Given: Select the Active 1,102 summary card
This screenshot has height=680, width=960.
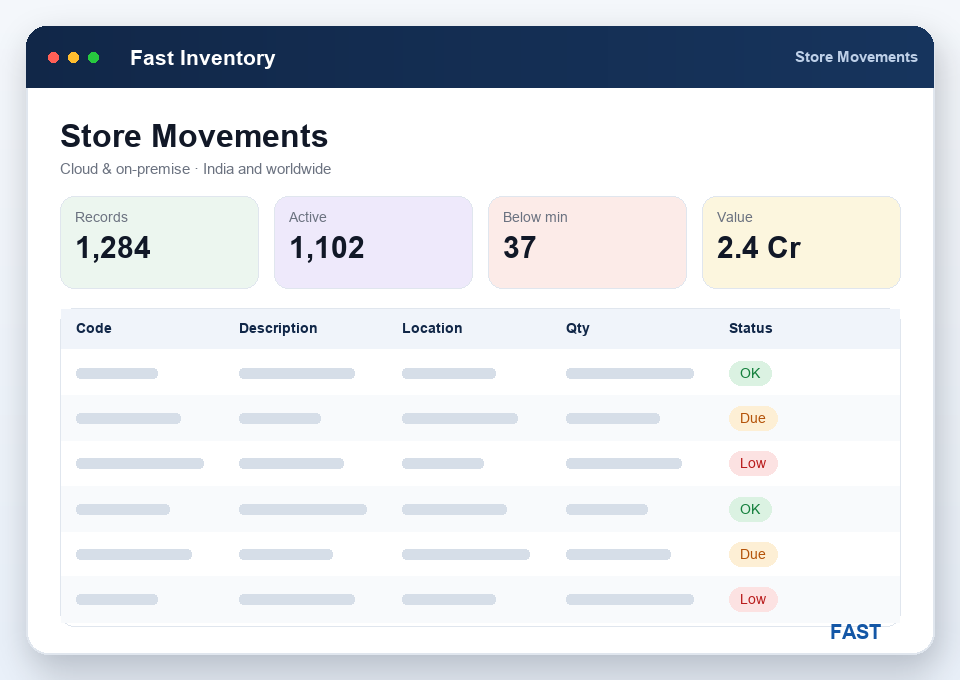Looking at the screenshot, I should (x=373, y=242).
